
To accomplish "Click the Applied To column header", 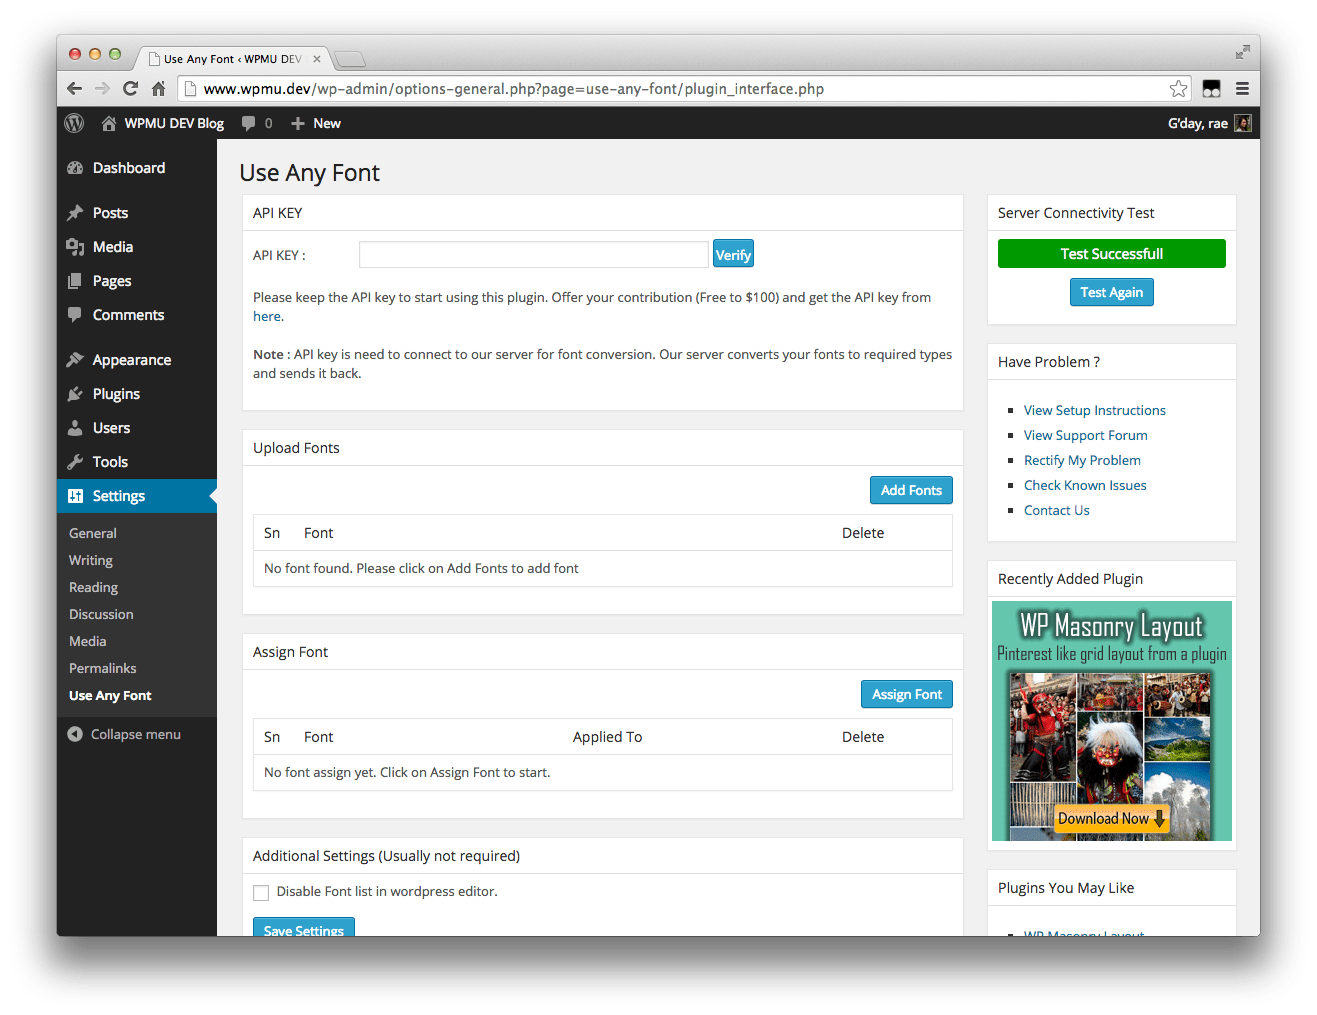I will pos(607,737).
